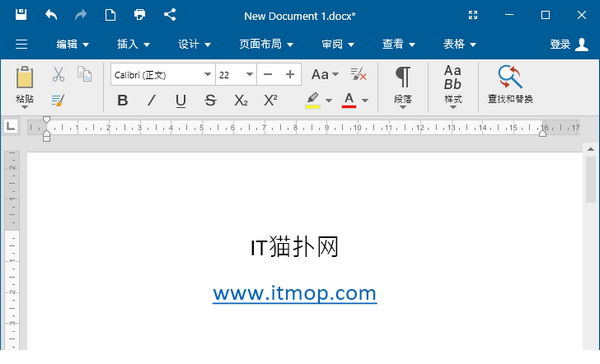Click the 登录 login button
This screenshot has width=600, height=364.
point(560,44)
